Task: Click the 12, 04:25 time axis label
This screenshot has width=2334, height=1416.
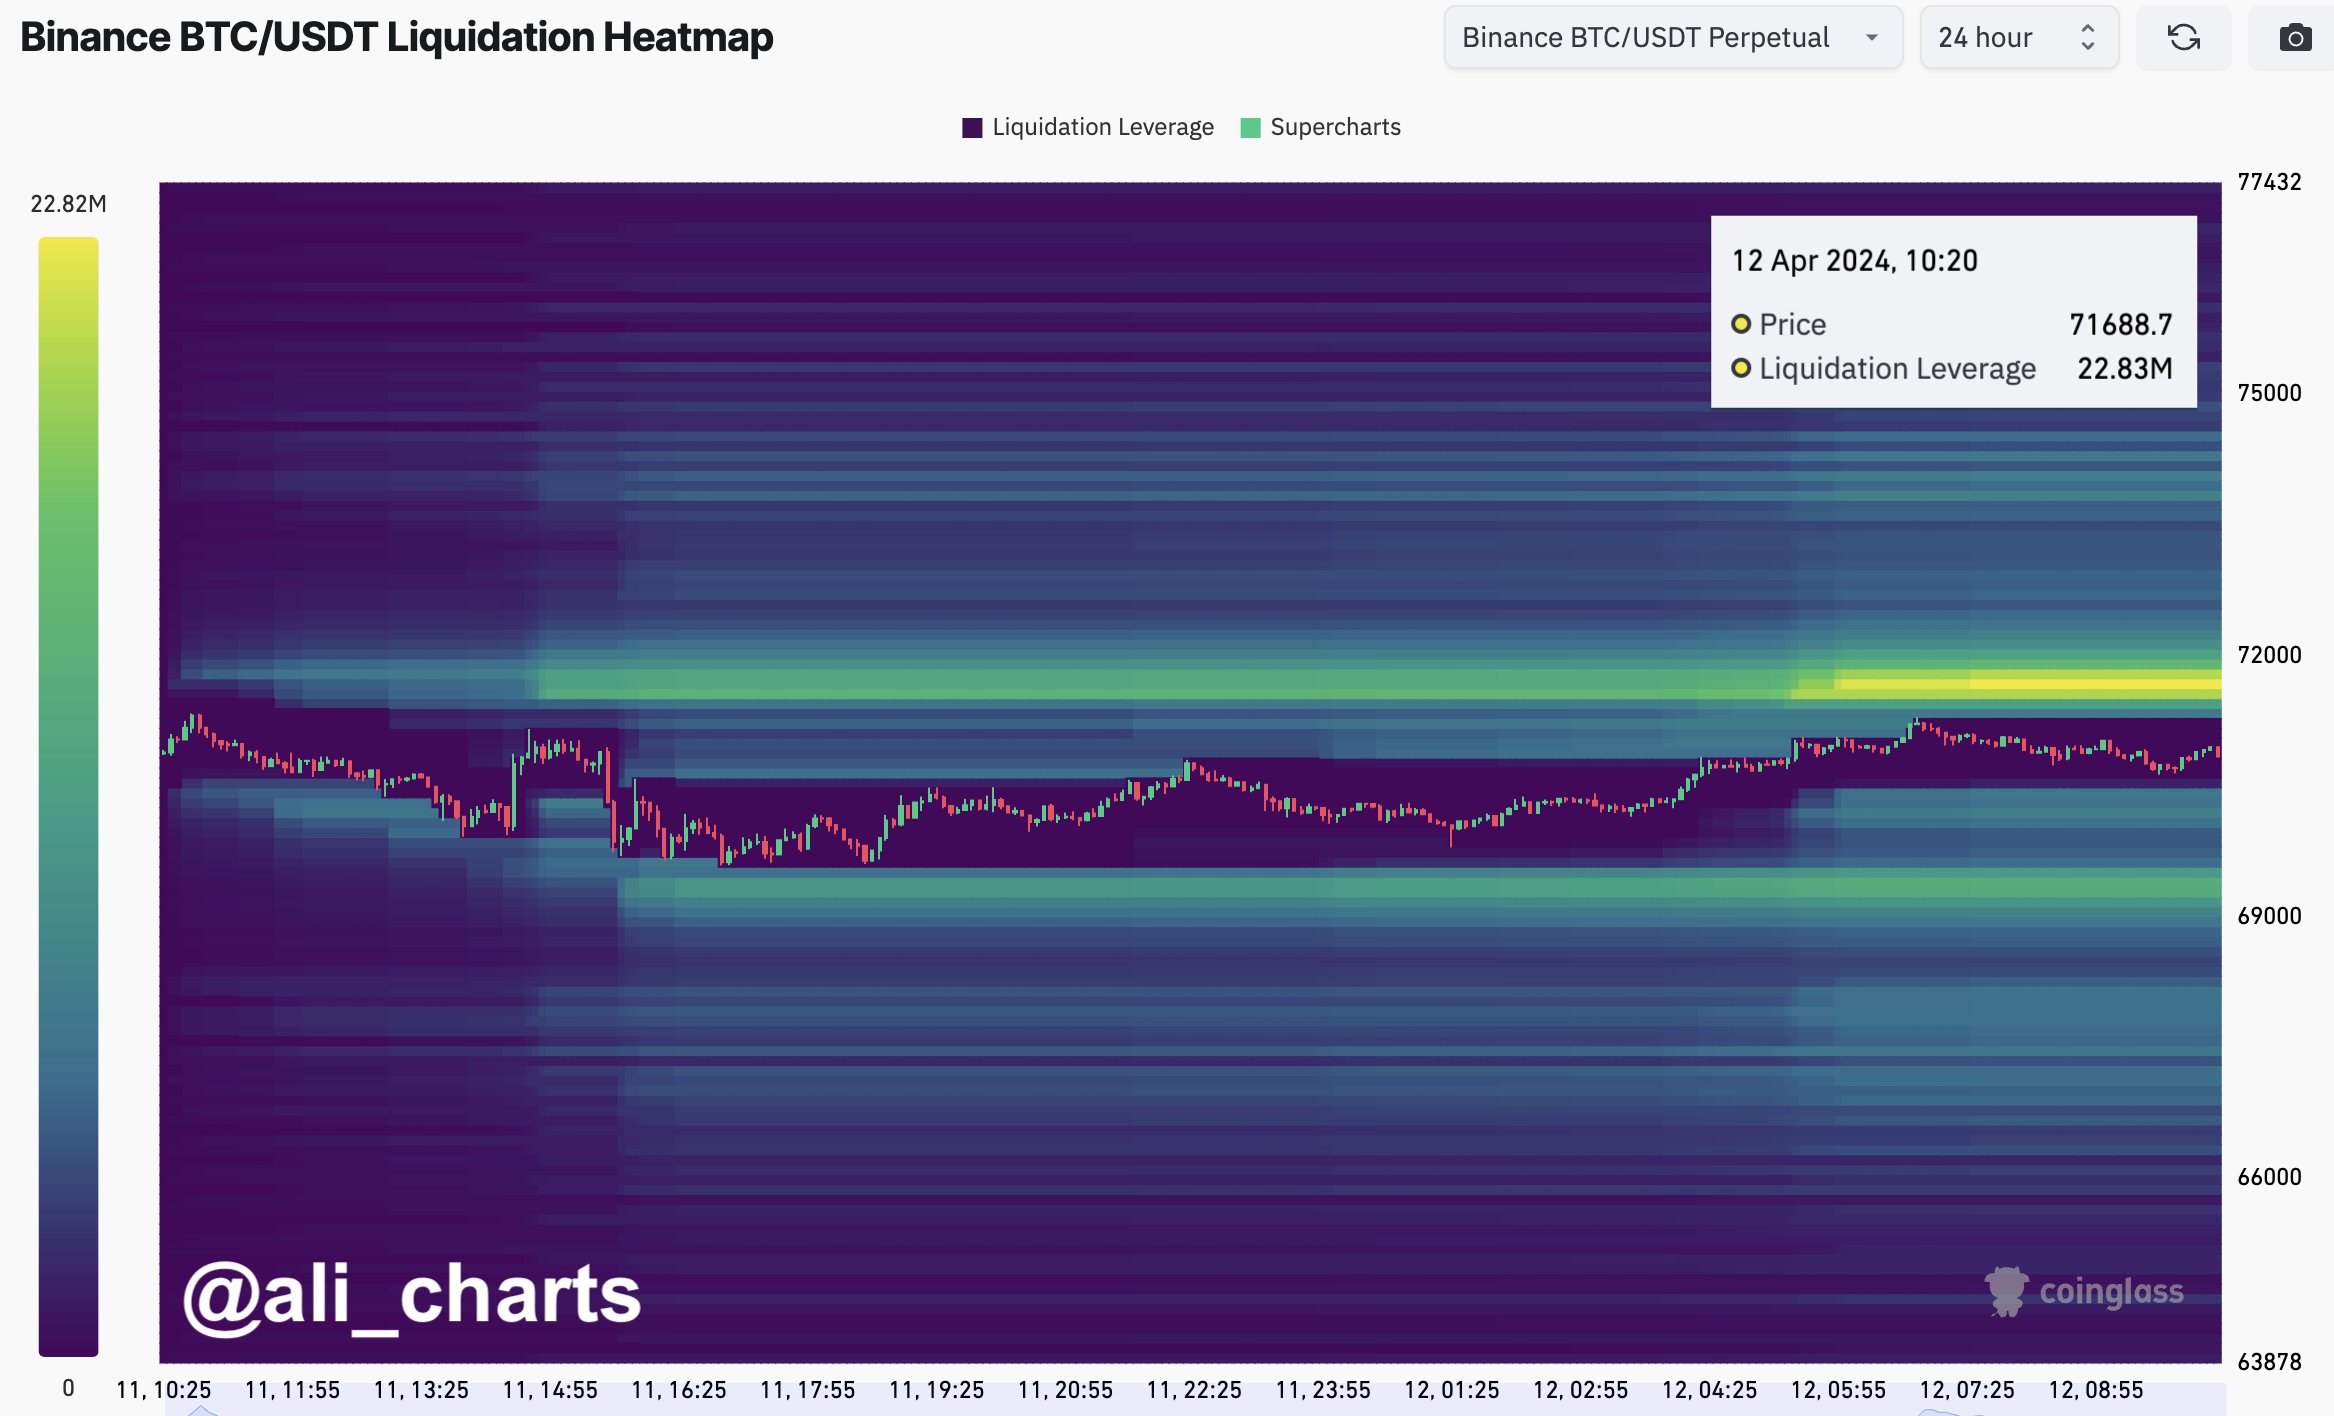Action: click(1710, 1390)
